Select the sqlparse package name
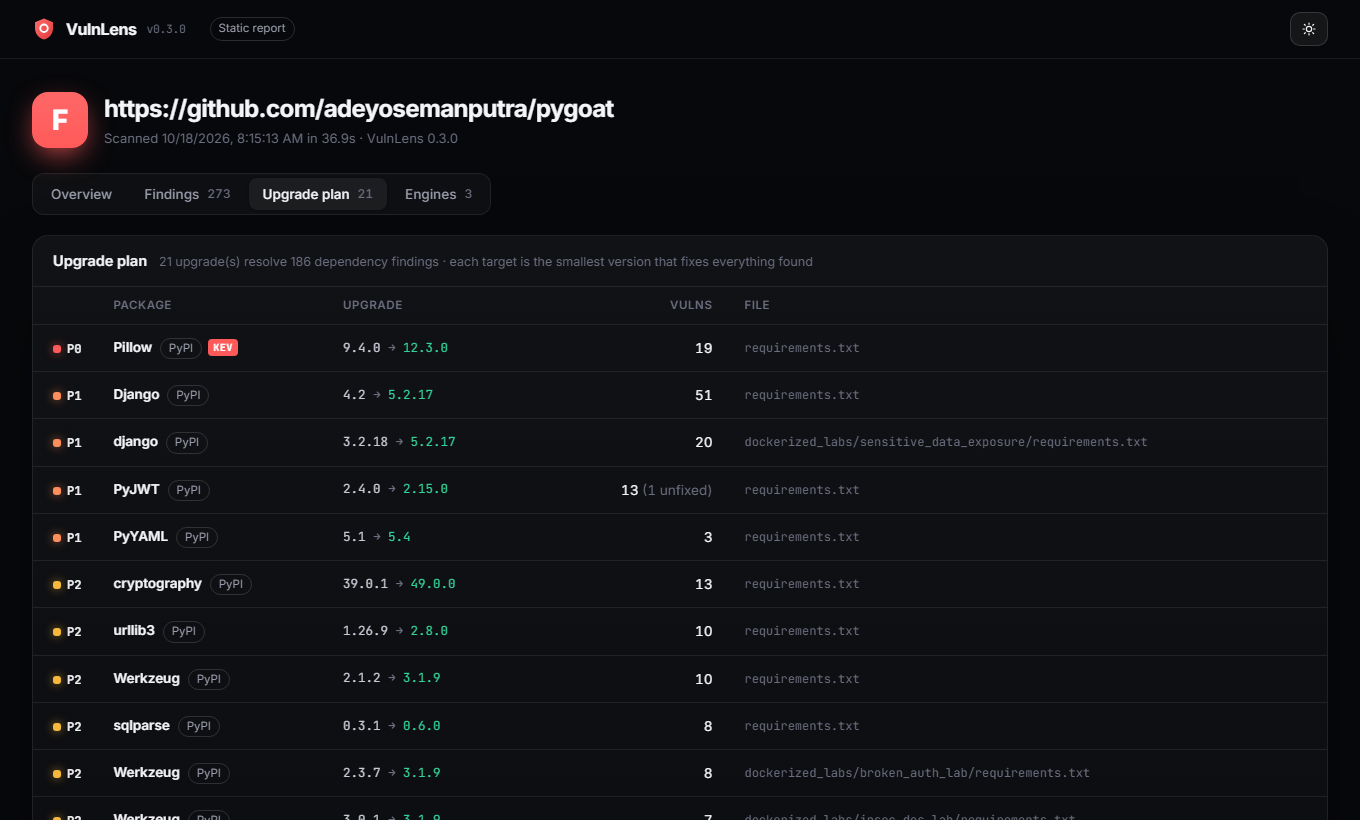This screenshot has height=820, width=1360. (142, 725)
